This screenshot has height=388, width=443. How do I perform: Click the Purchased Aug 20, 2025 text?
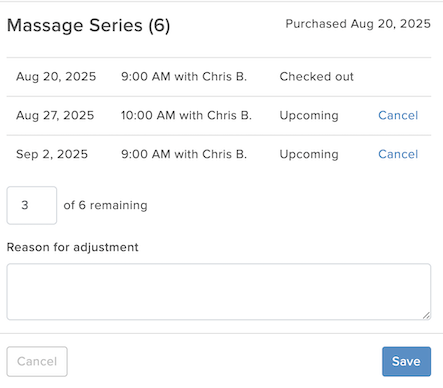tap(358, 24)
